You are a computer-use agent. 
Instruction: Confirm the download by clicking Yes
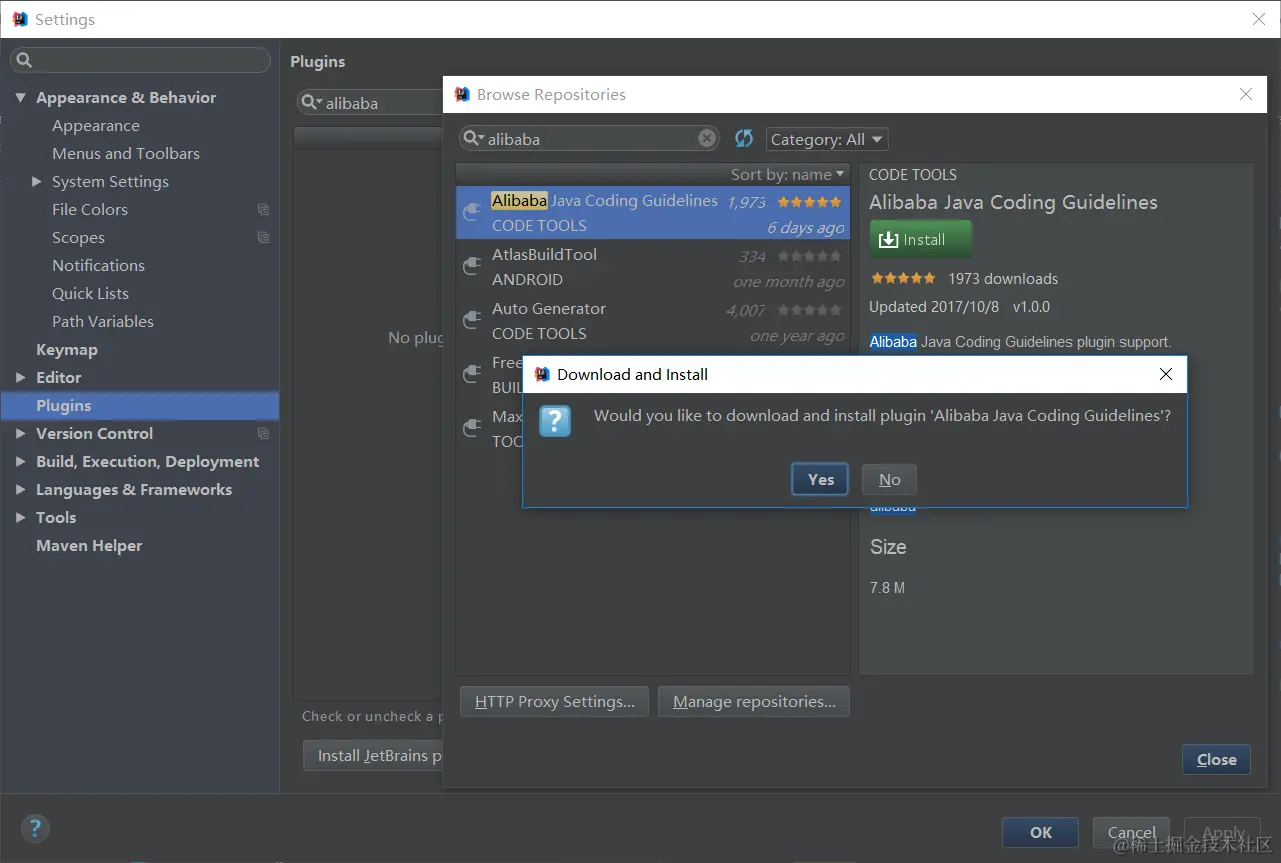pos(819,479)
